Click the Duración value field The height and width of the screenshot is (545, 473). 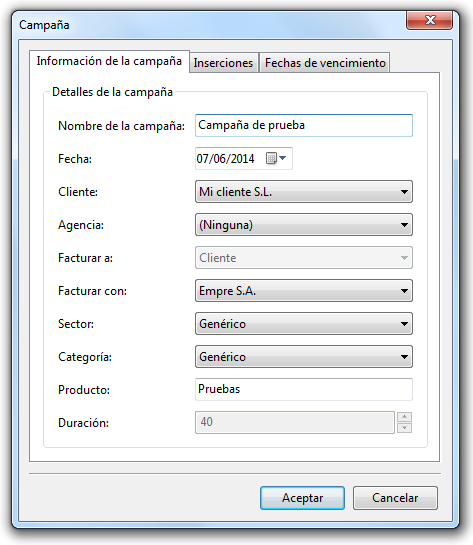click(295, 422)
